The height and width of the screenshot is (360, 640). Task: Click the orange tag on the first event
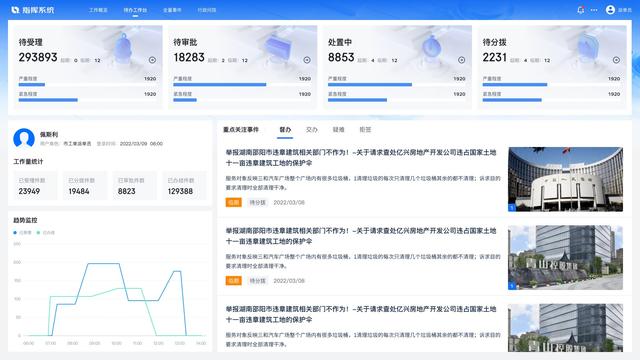pyautogui.click(x=233, y=202)
